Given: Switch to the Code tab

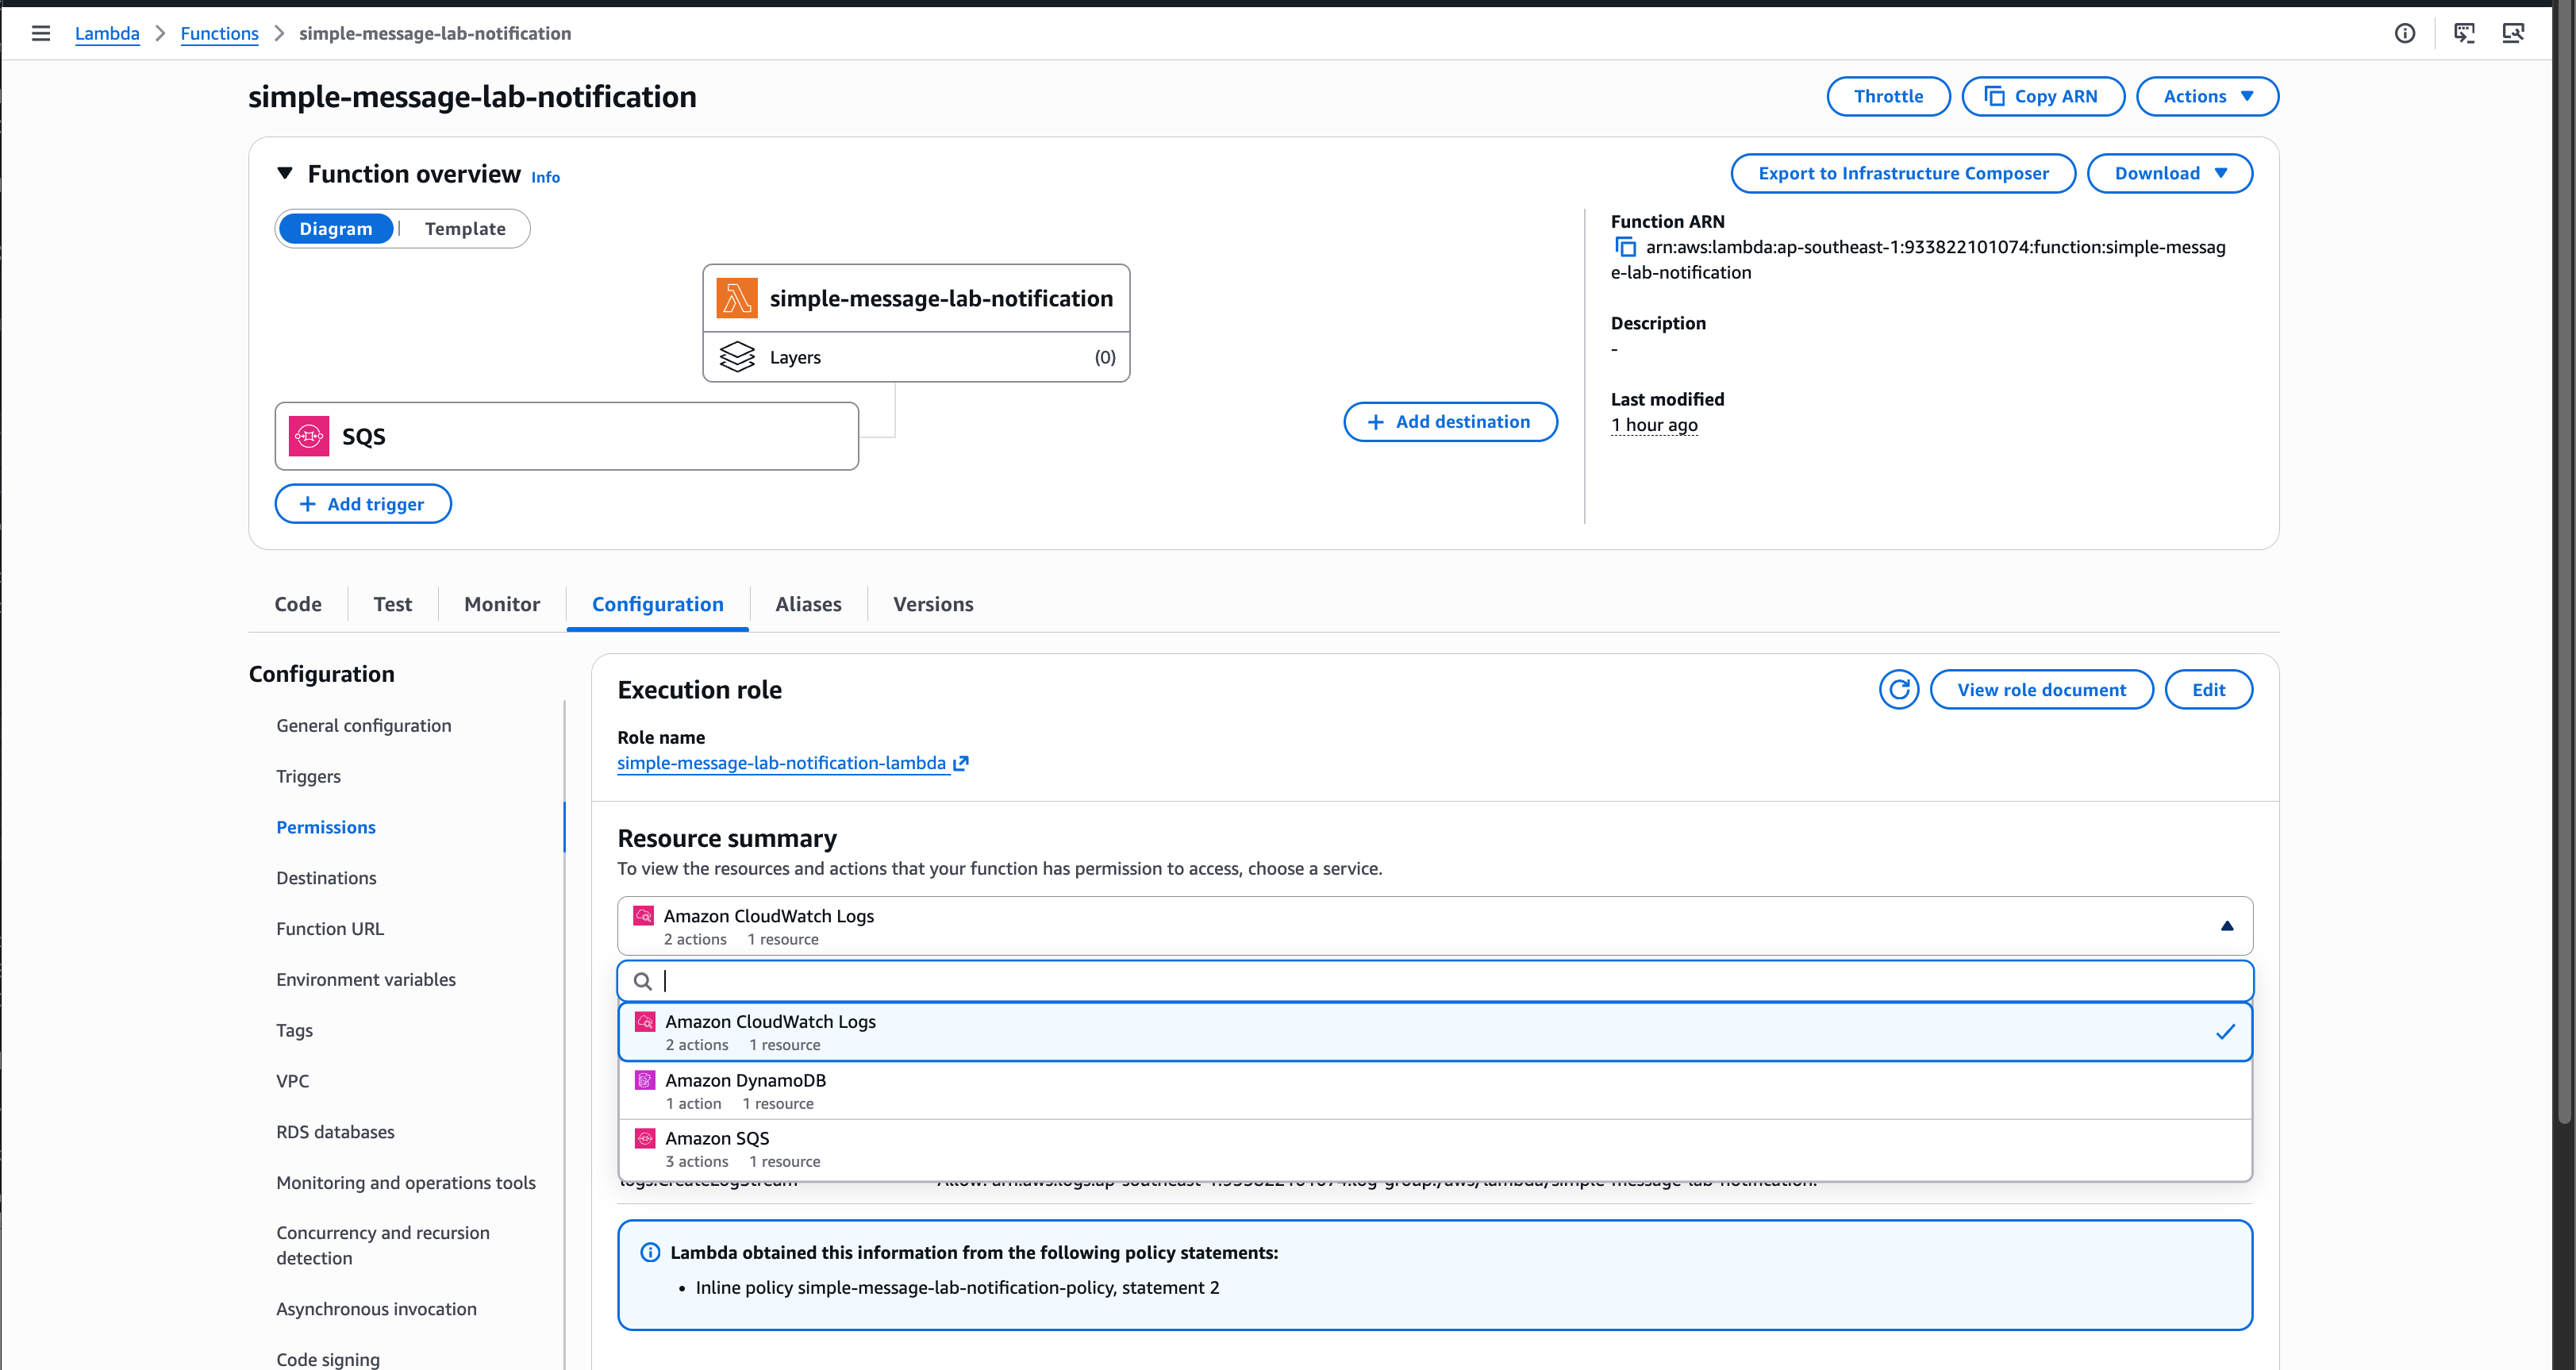Looking at the screenshot, I should click(x=298, y=604).
